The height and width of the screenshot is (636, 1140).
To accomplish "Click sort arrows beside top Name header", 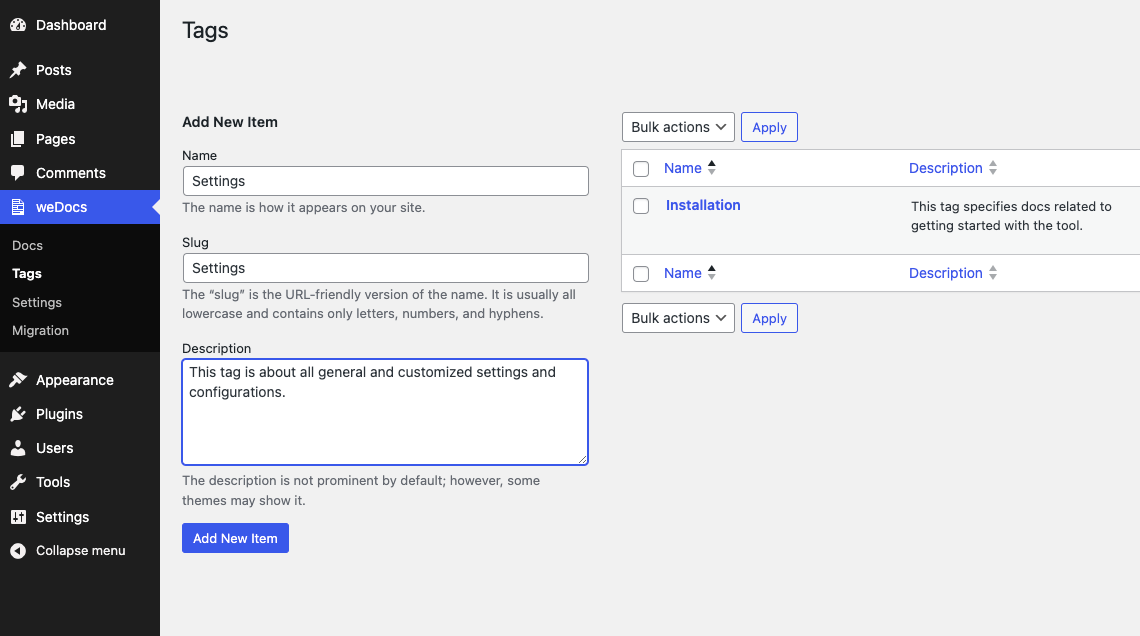I will [x=712, y=168].
